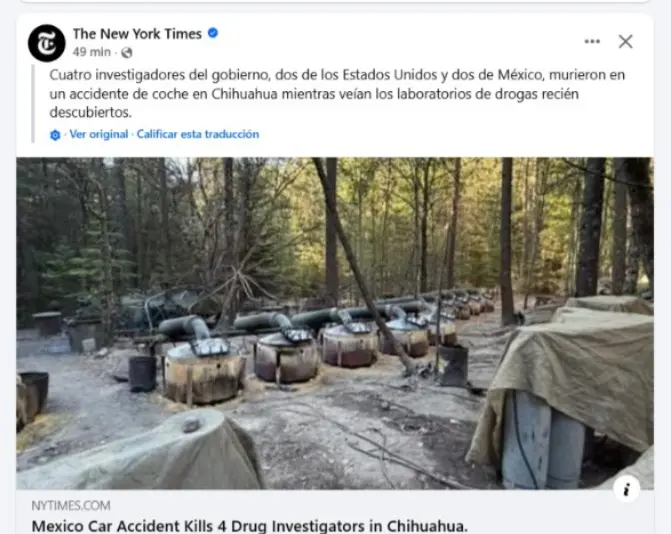Dismiss the post with the X button

click(626, 42)
